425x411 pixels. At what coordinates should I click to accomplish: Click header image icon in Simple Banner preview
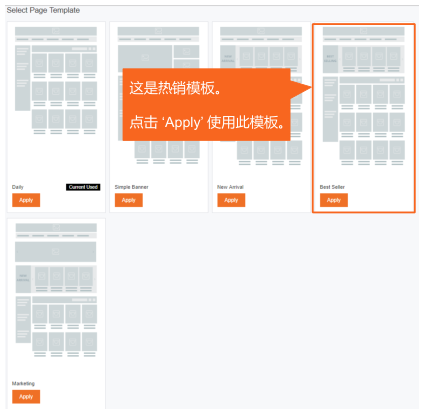[158, 31]
